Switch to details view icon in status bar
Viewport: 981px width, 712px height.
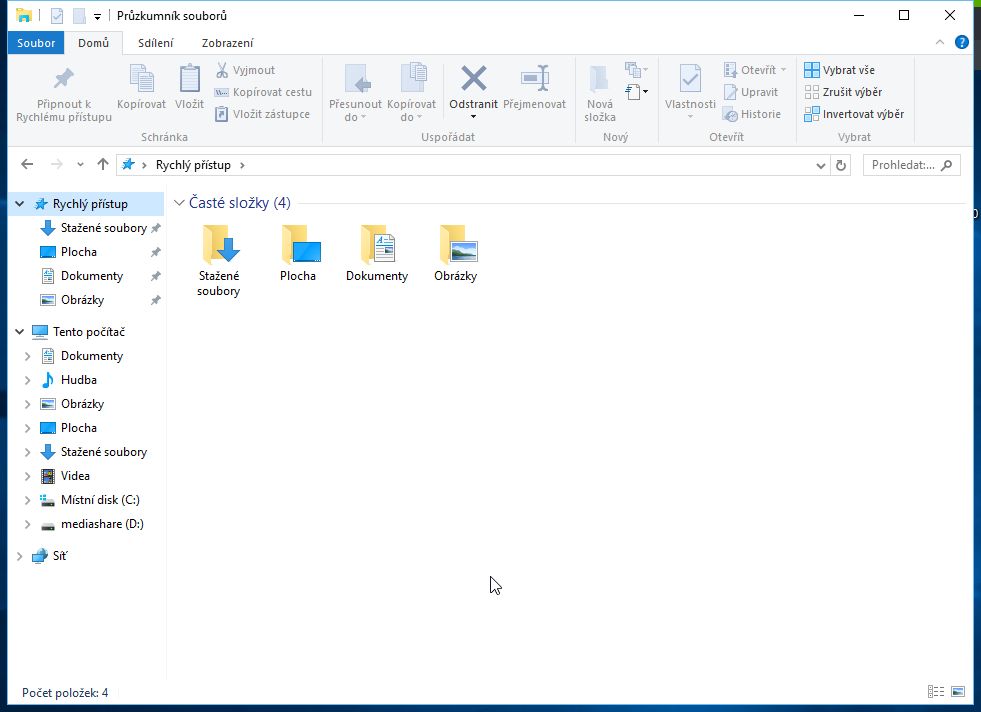click(936, 691)
